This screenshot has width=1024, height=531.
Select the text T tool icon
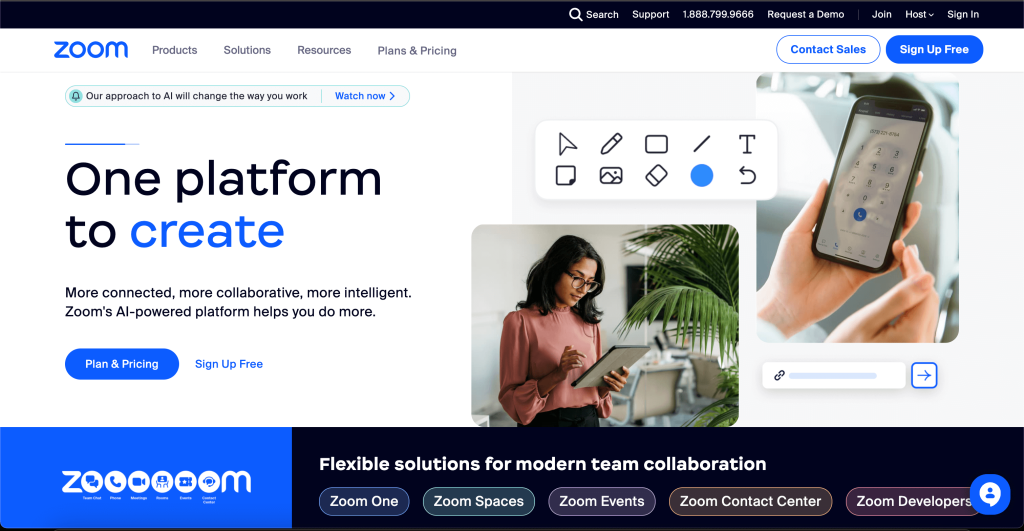point(746,144)
